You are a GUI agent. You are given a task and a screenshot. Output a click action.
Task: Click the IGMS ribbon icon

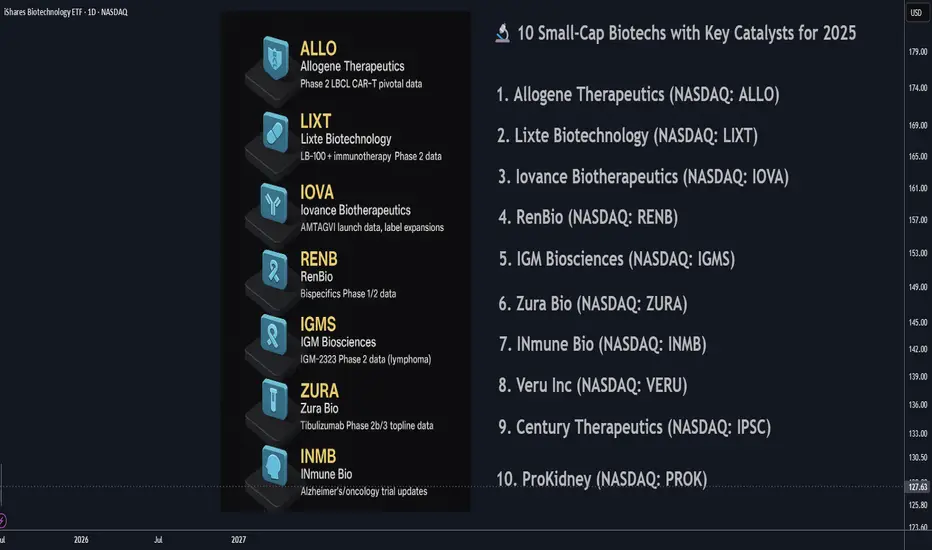click(274, 335)
